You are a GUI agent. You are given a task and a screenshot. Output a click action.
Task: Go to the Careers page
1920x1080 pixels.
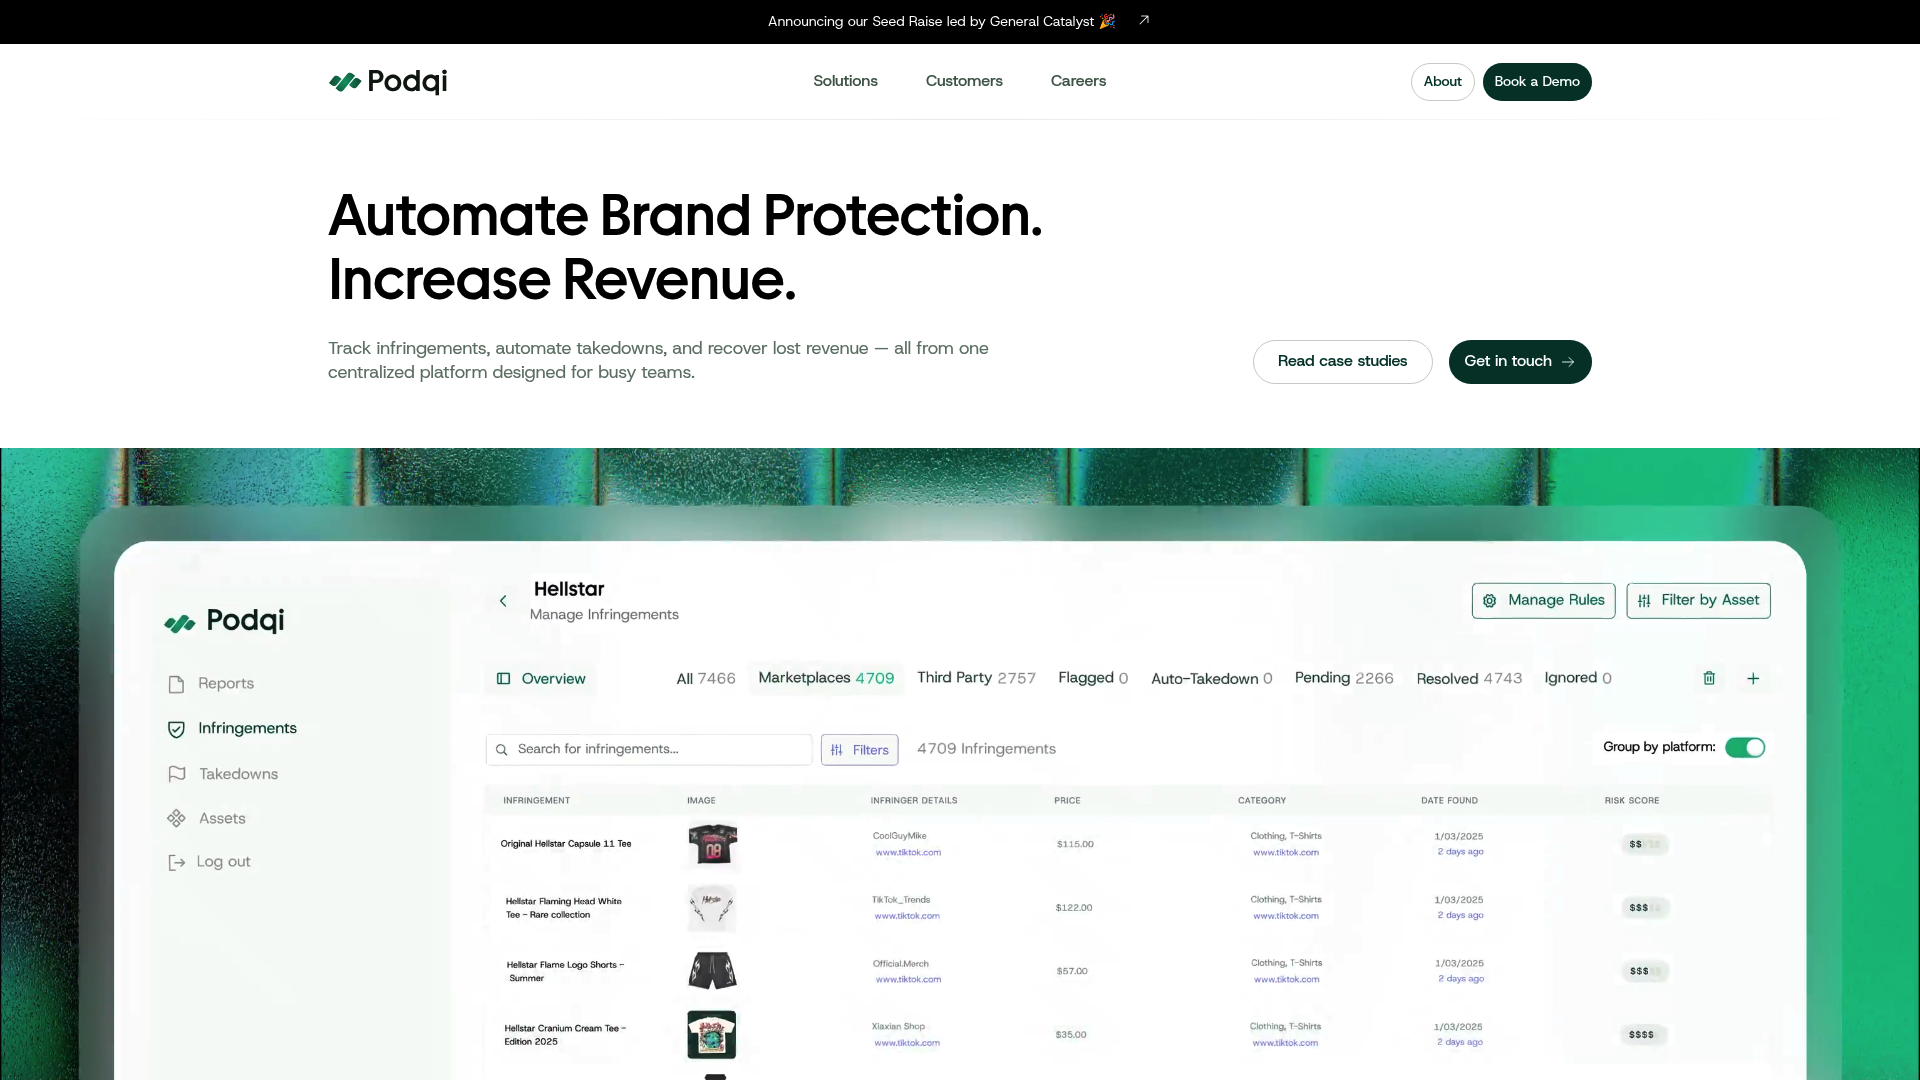[1078, 81]
